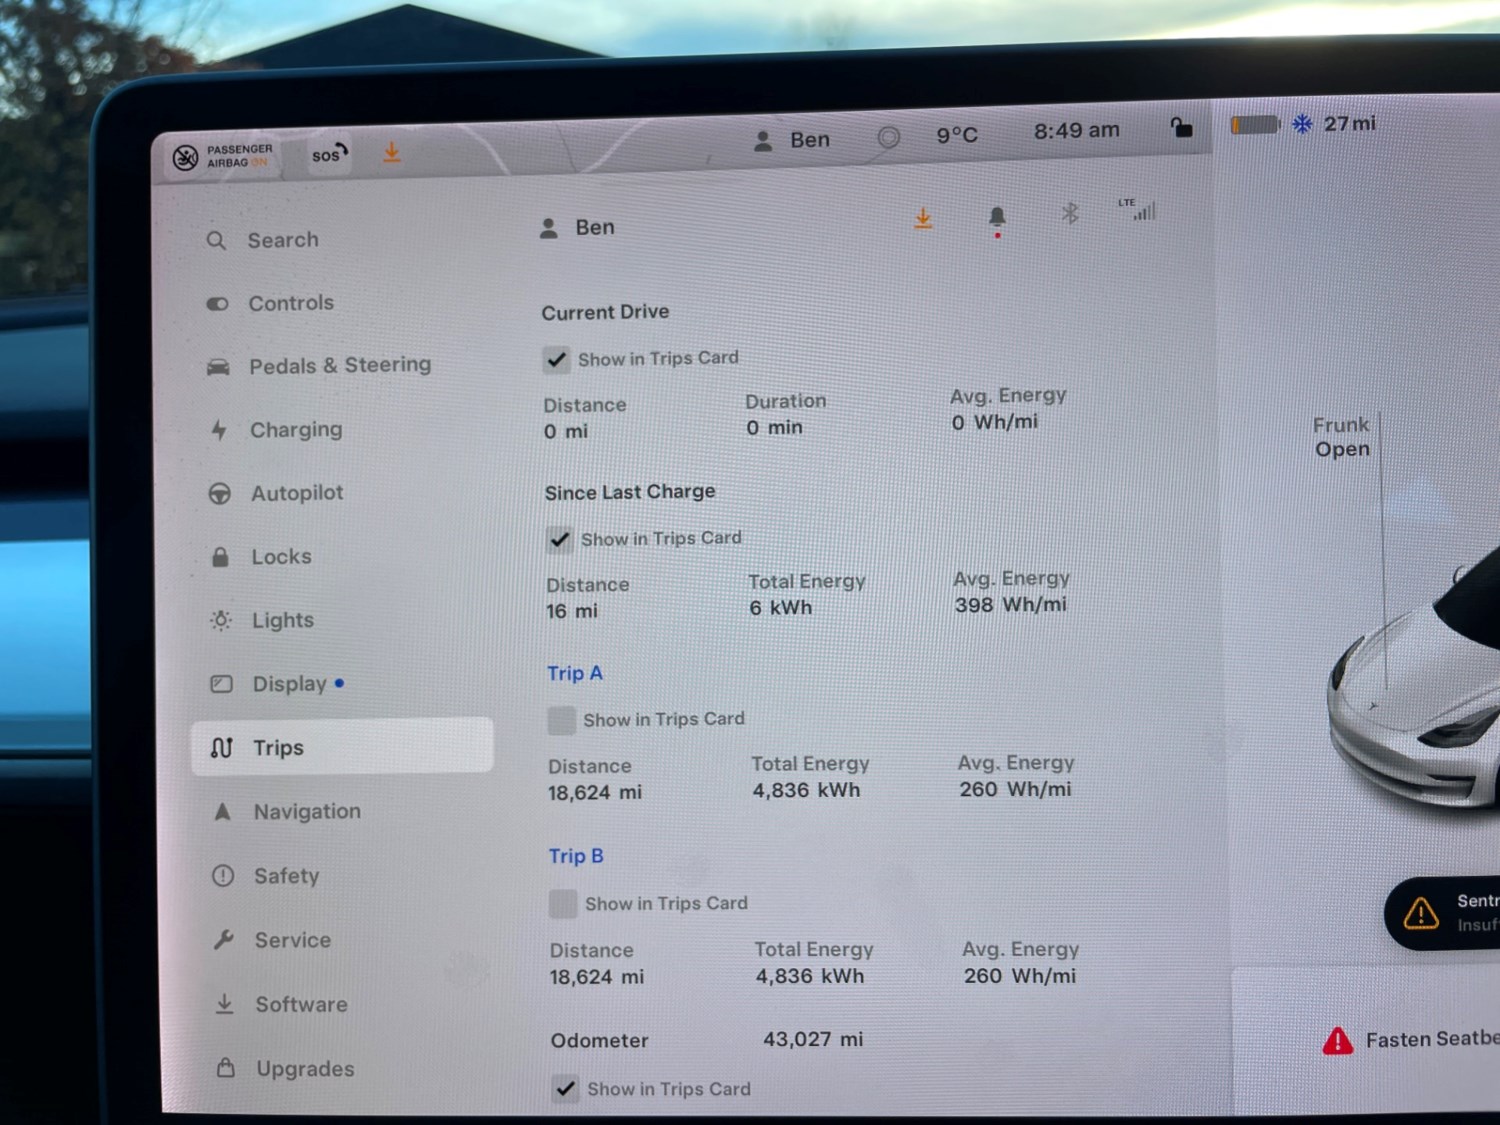Viewport: 1500px width, 1125px height.
Task: Uncheck Show in Trips Card for Odometer
Action: coord(566,1089)
